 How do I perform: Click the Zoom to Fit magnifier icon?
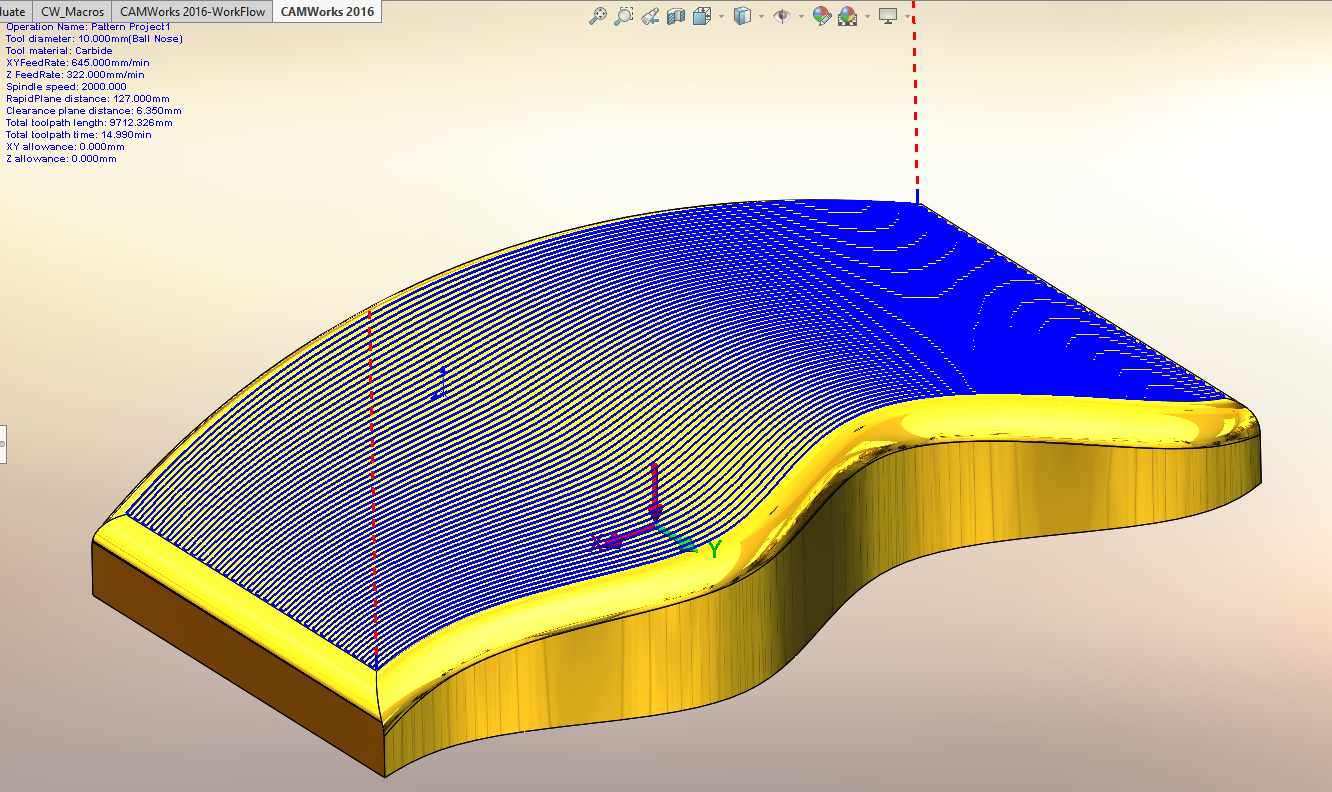coord(598,15)
